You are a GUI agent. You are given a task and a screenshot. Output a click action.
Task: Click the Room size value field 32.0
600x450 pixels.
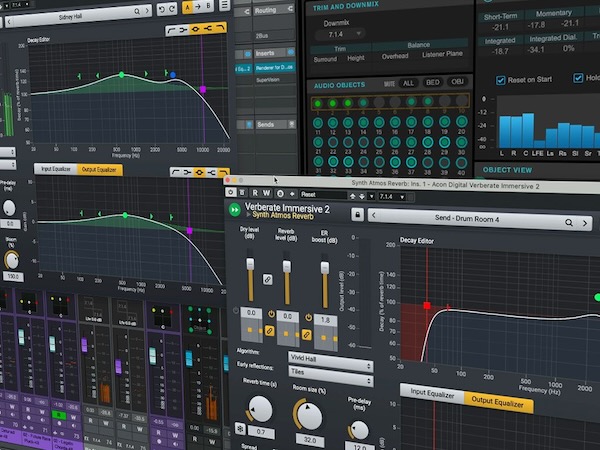coord(310,440)
